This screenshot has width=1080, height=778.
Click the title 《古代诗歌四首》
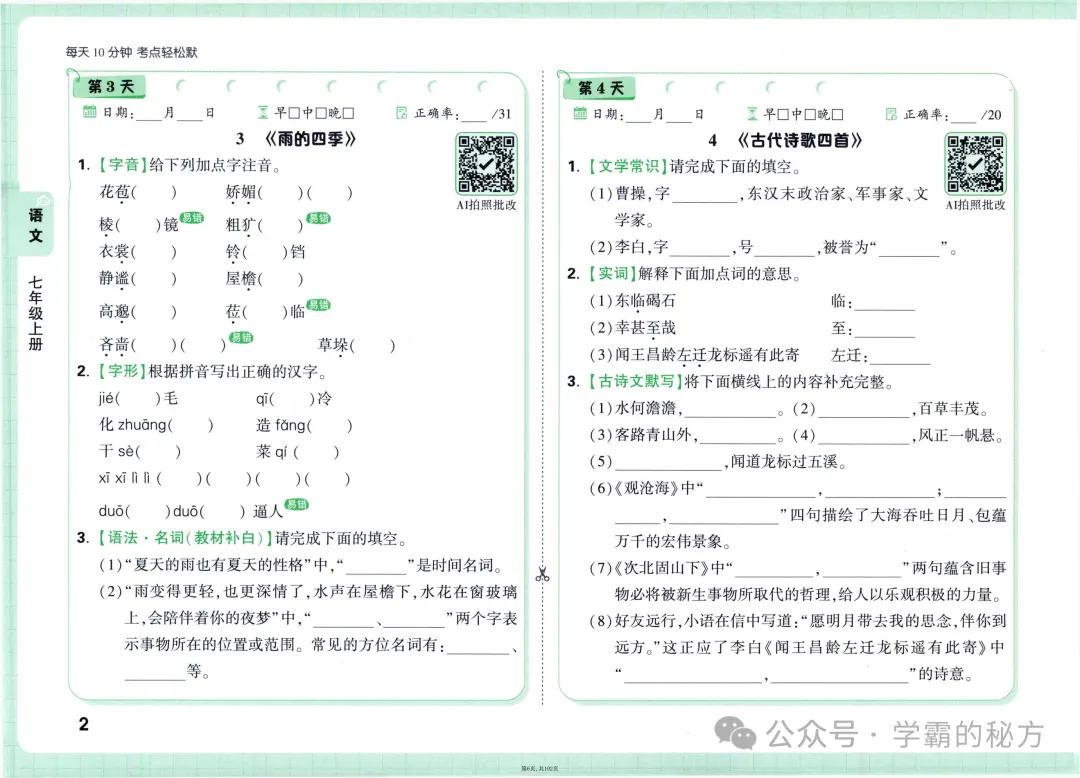point(800,140)
